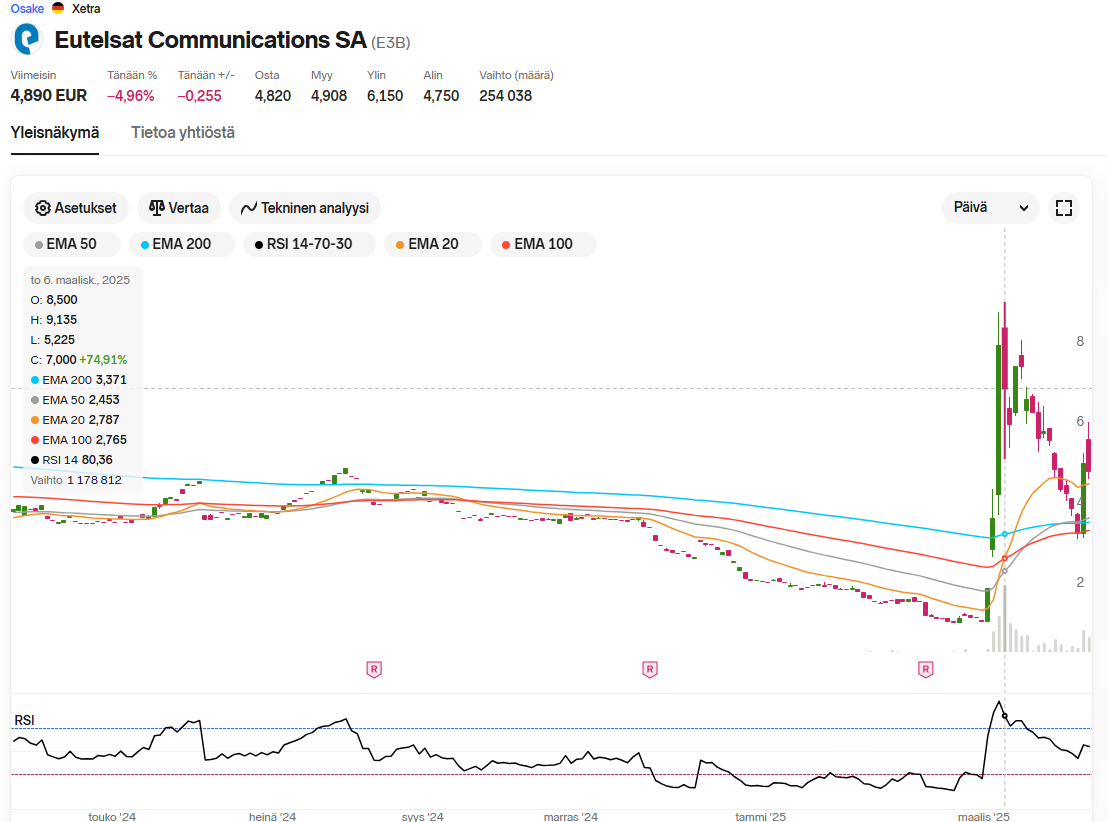Click the RSI panel label
1108x822 pixels.
[24, 720]
